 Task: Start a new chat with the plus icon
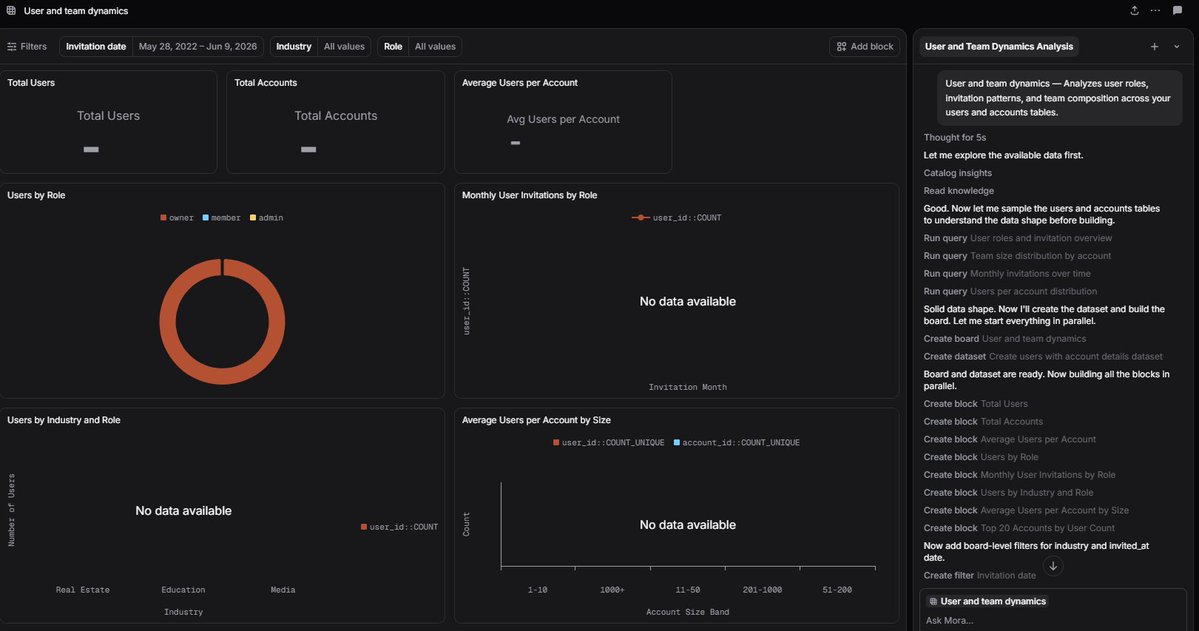pos(1154,47)
